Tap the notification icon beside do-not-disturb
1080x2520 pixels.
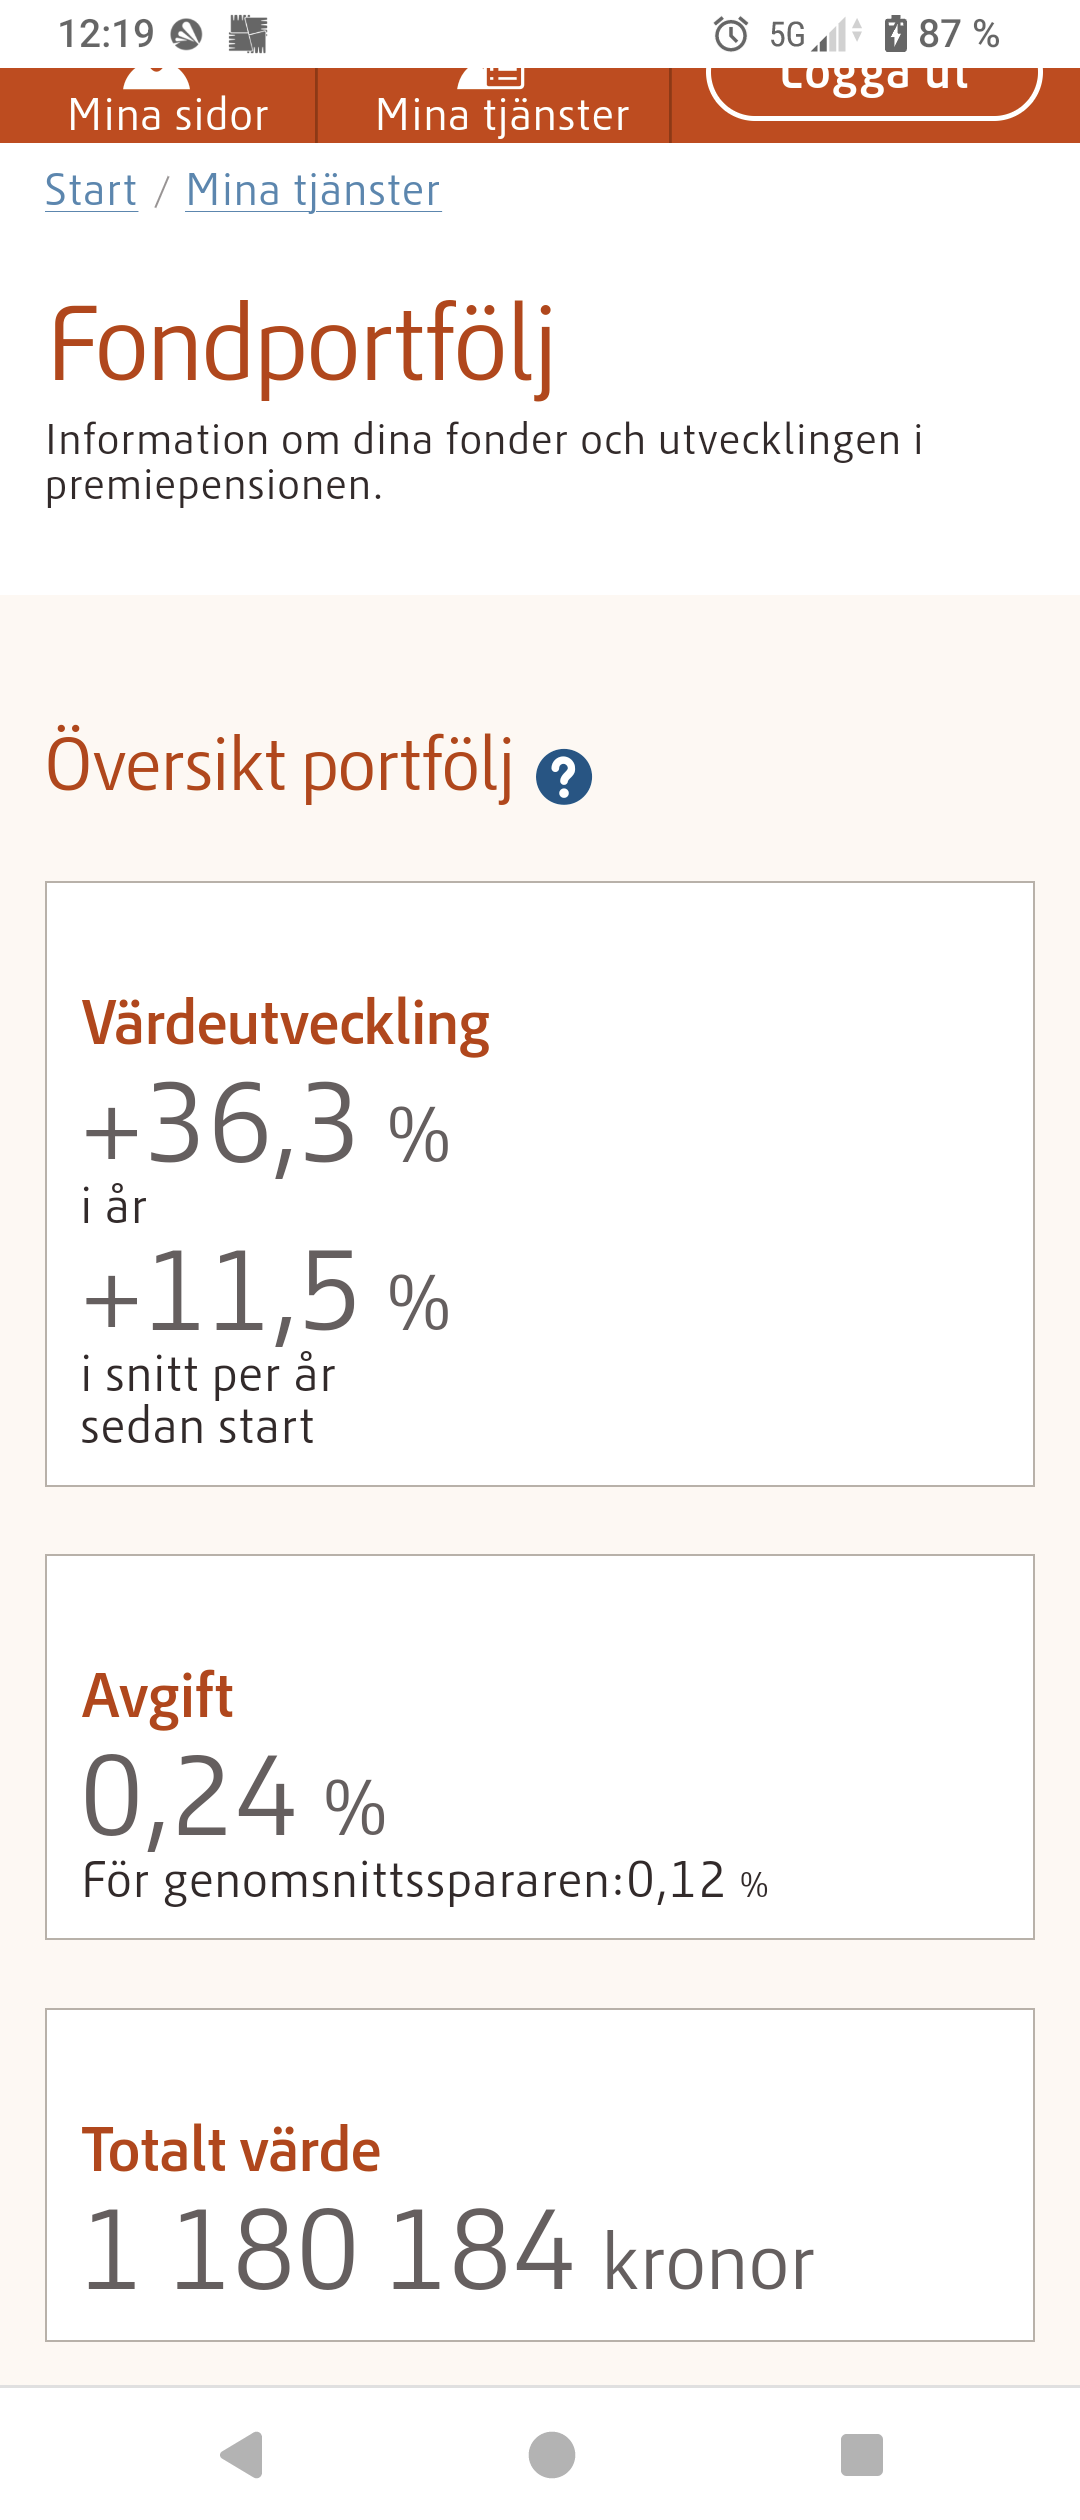[x=248, y=35]
